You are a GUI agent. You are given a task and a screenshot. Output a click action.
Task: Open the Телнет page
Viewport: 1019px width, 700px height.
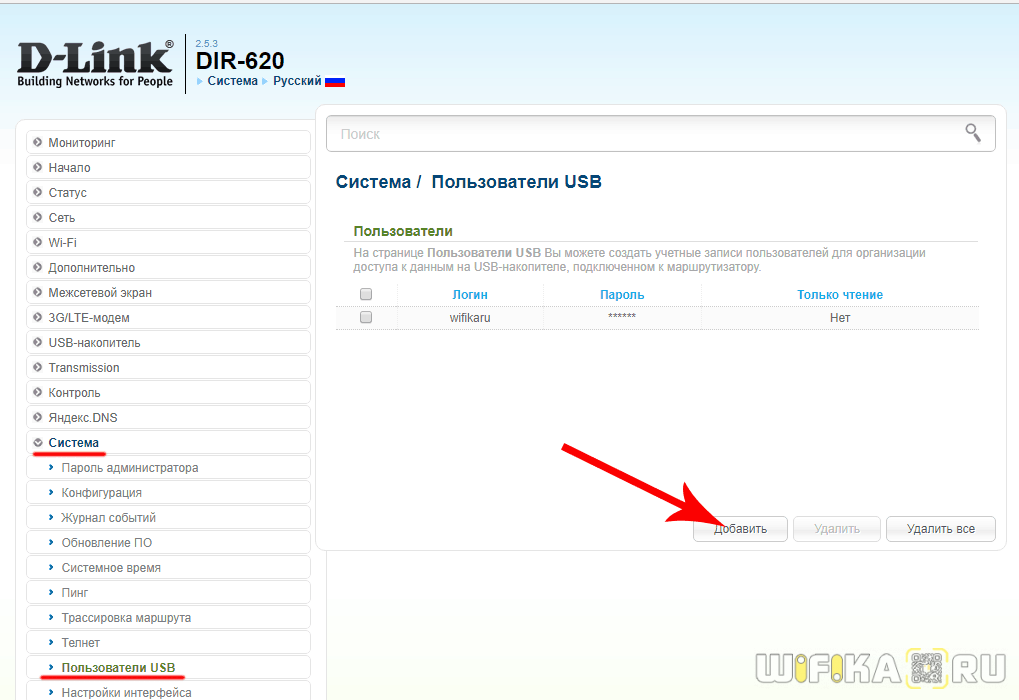(x=168, y=643)
